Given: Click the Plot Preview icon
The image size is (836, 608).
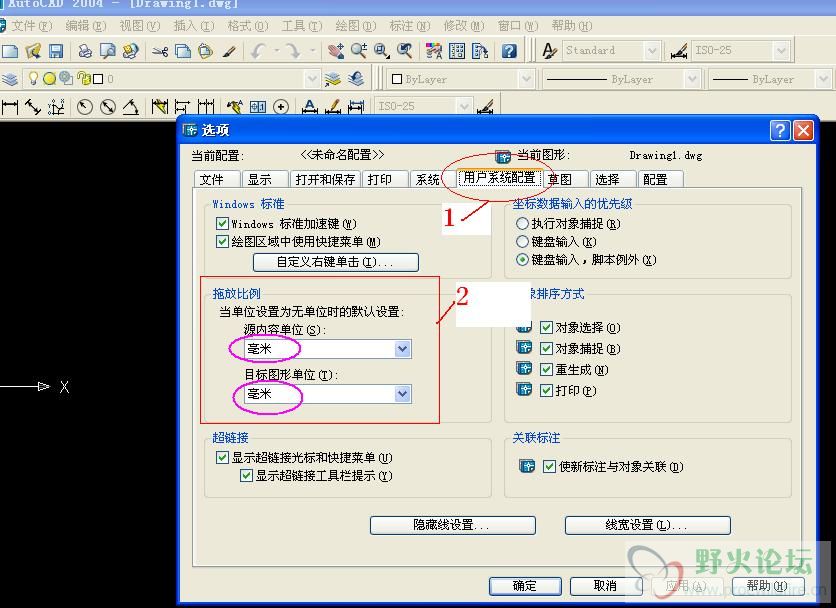Looking at the screenshot, I should (x=108, y=51).
